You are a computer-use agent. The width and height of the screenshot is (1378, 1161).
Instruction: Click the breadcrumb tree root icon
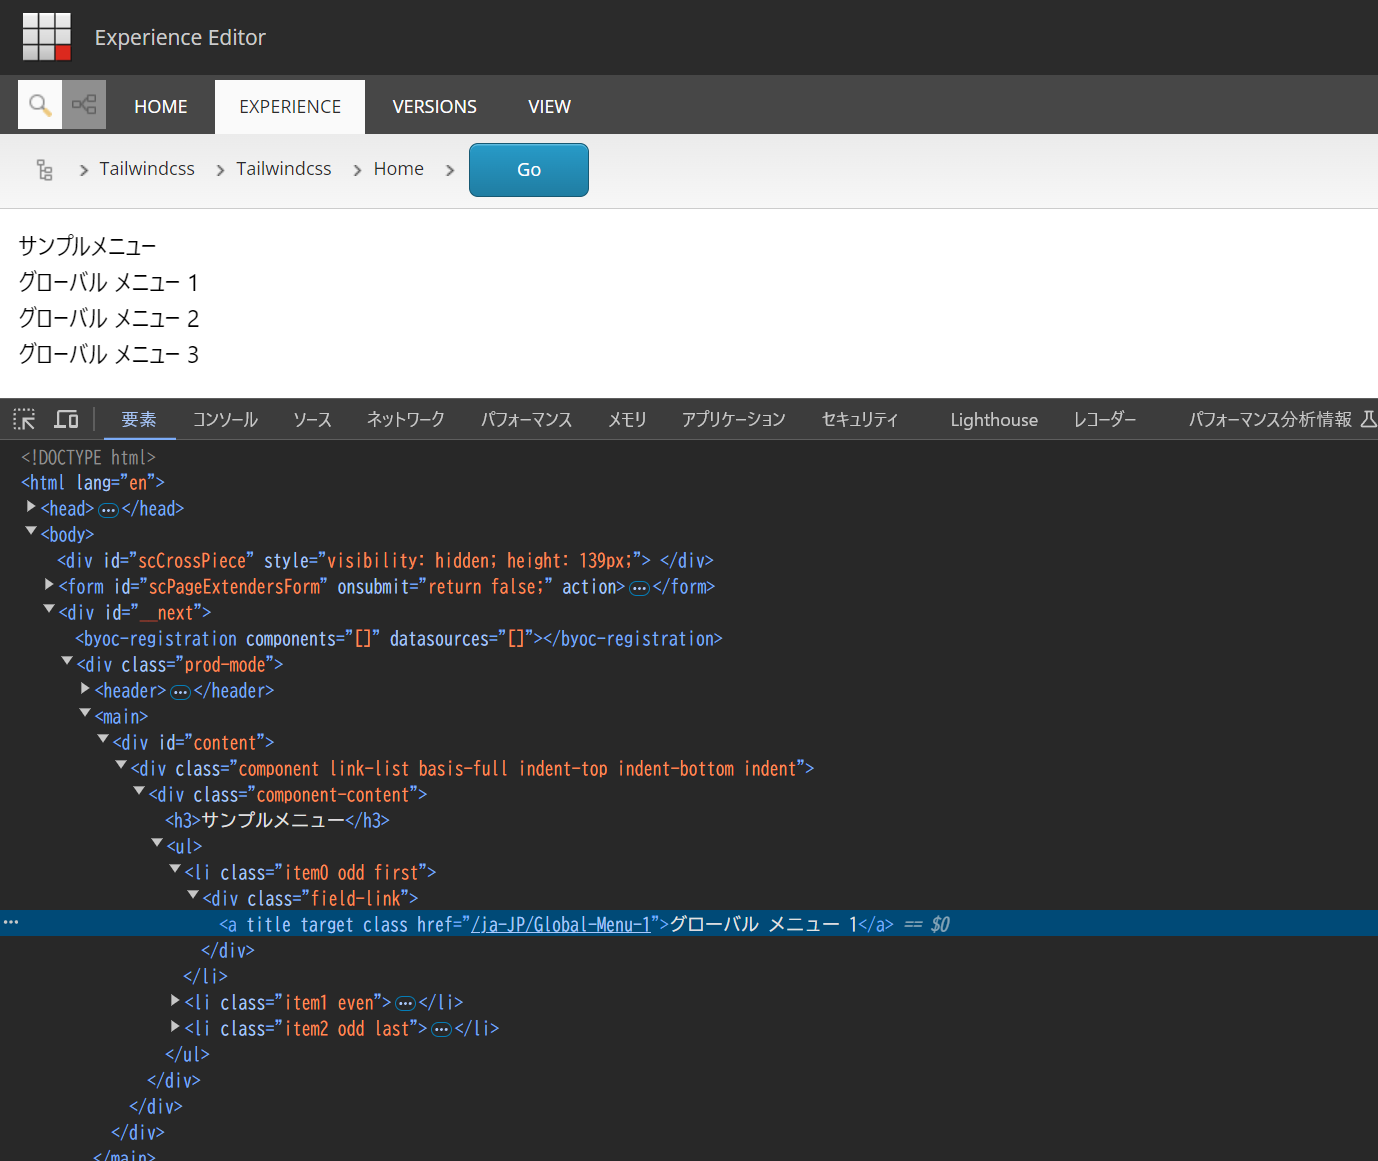point(44,169)
